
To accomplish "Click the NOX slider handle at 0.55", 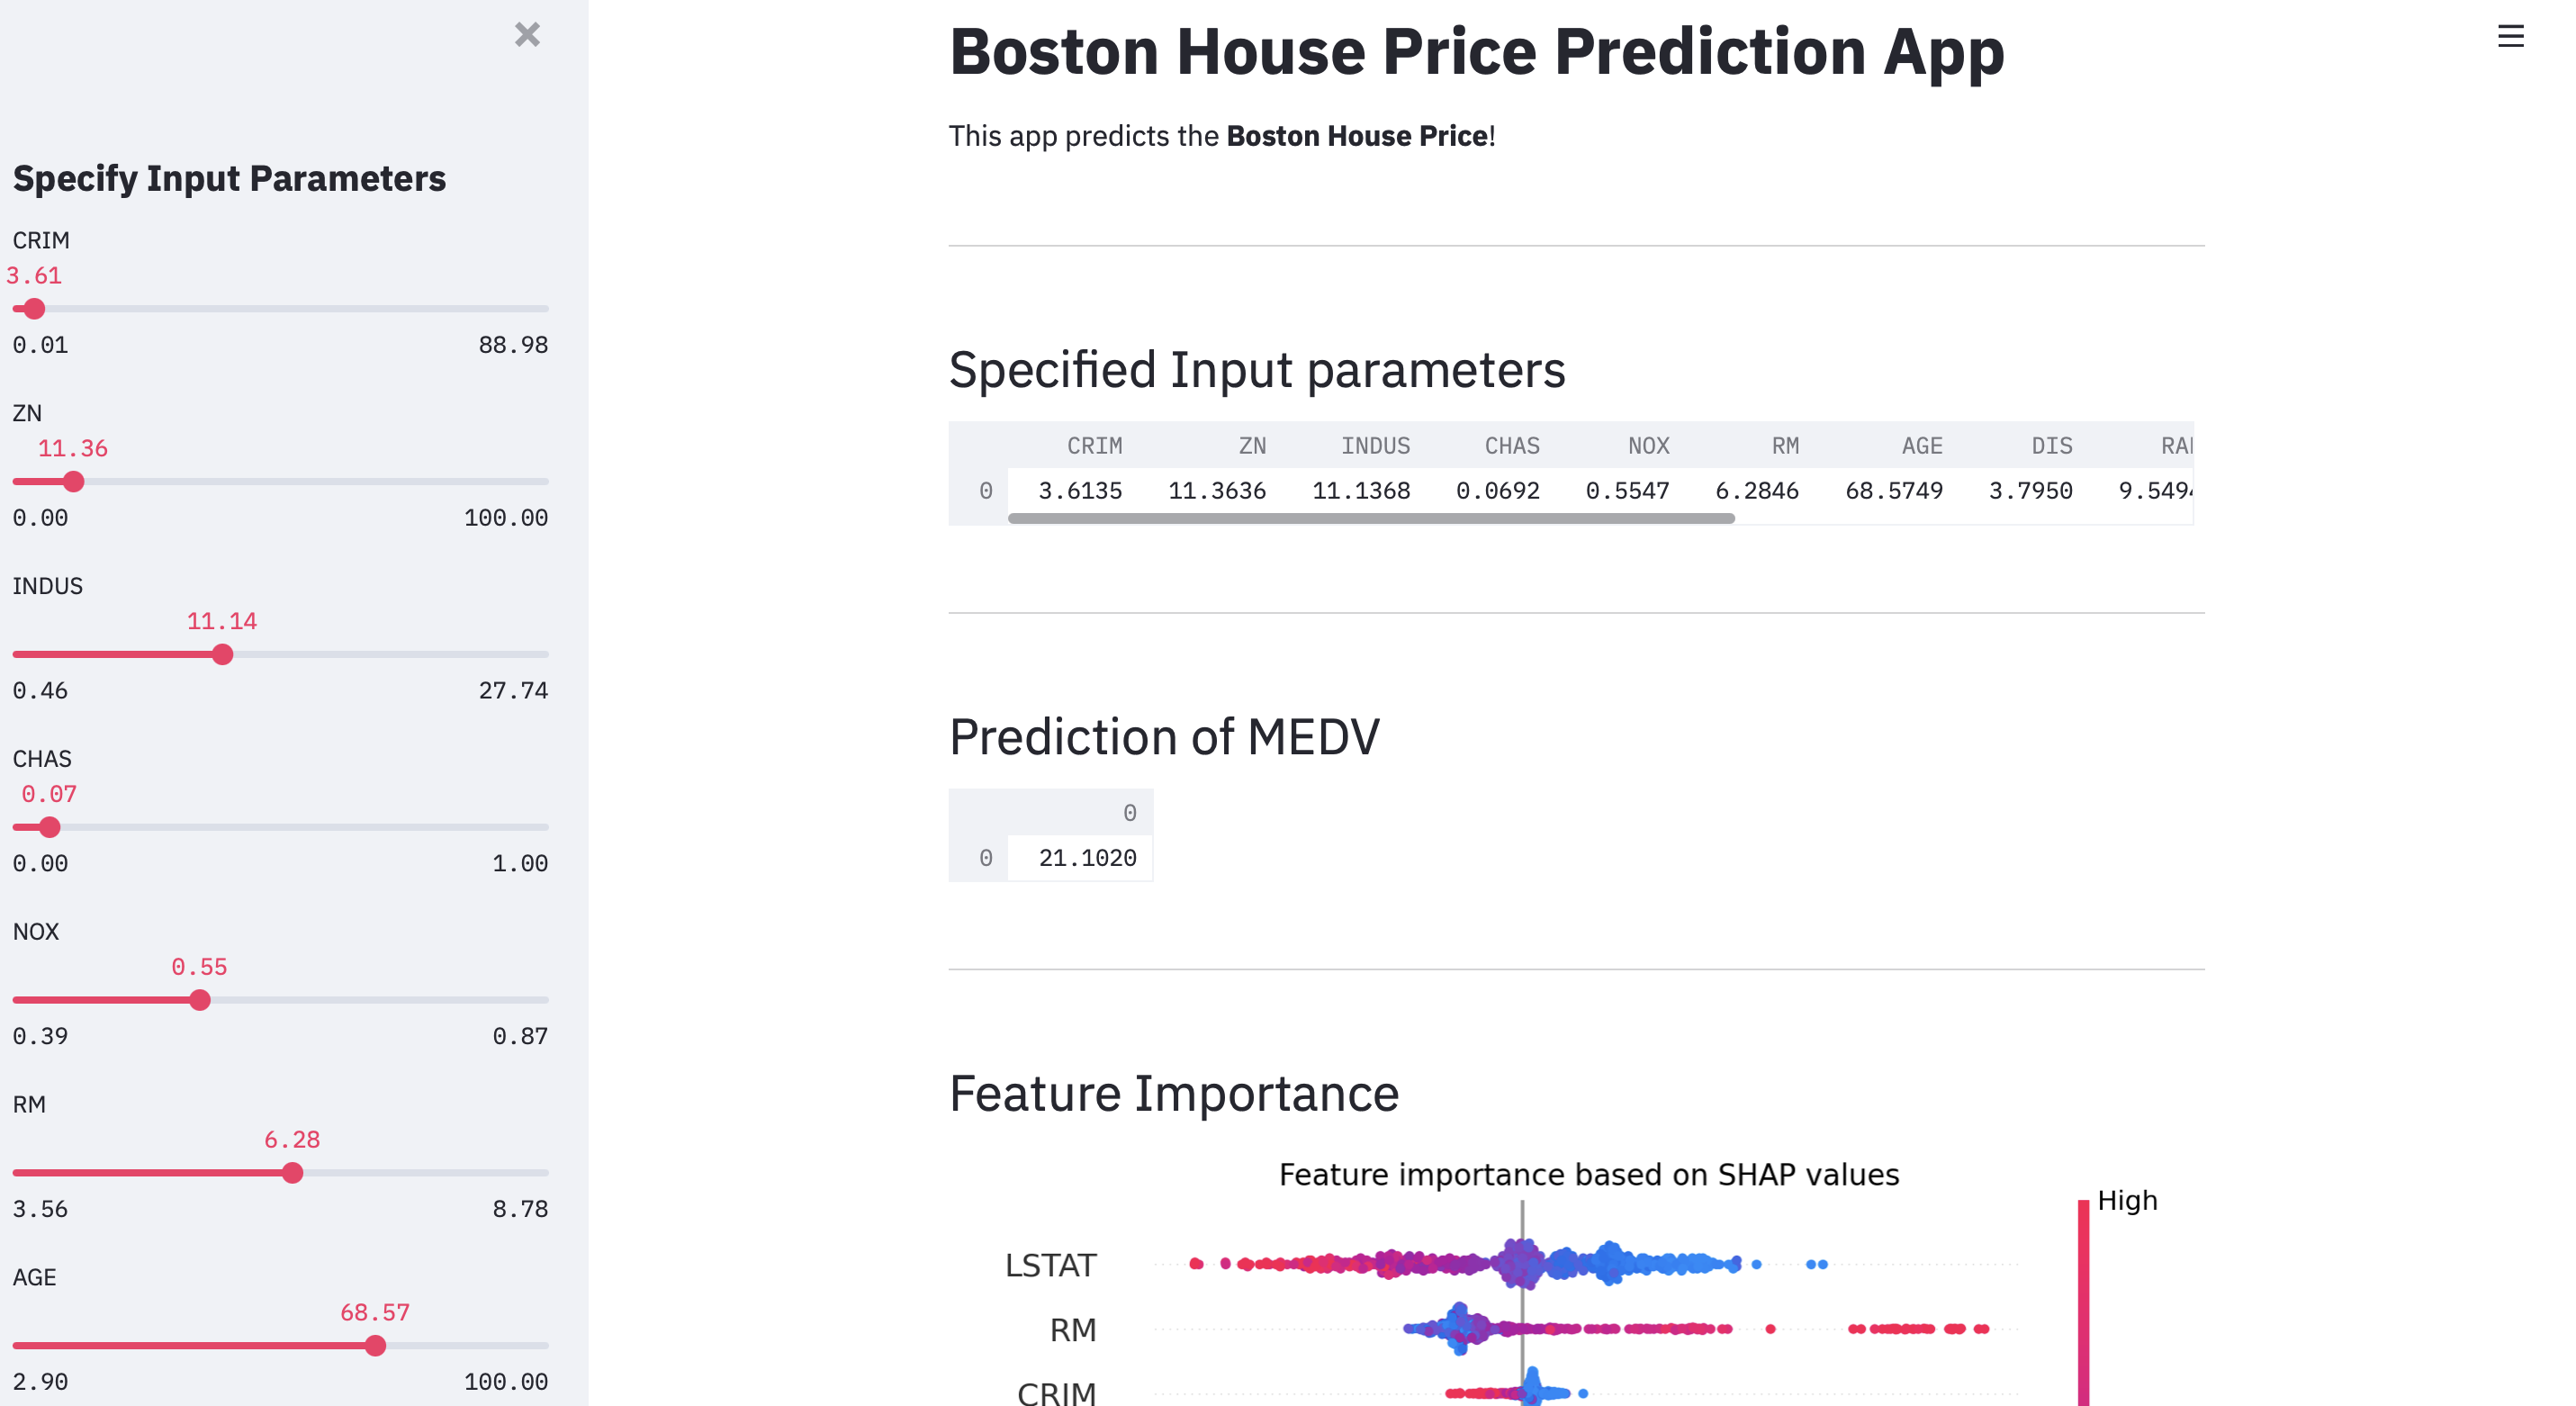I will 200,1000.
